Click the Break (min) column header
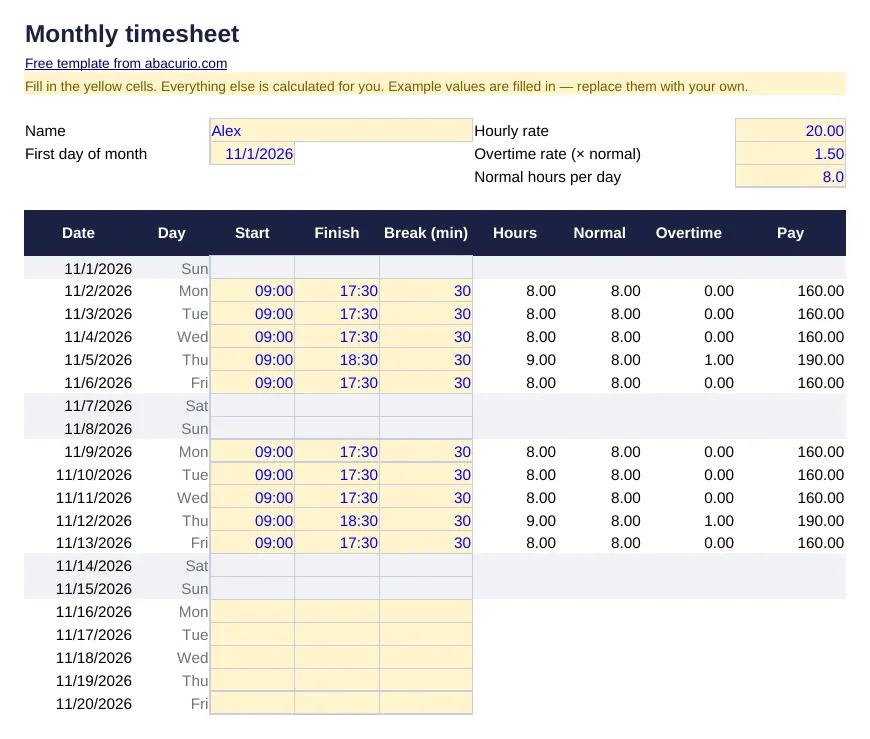The image size is (870, 739). (x=426, y=233)
